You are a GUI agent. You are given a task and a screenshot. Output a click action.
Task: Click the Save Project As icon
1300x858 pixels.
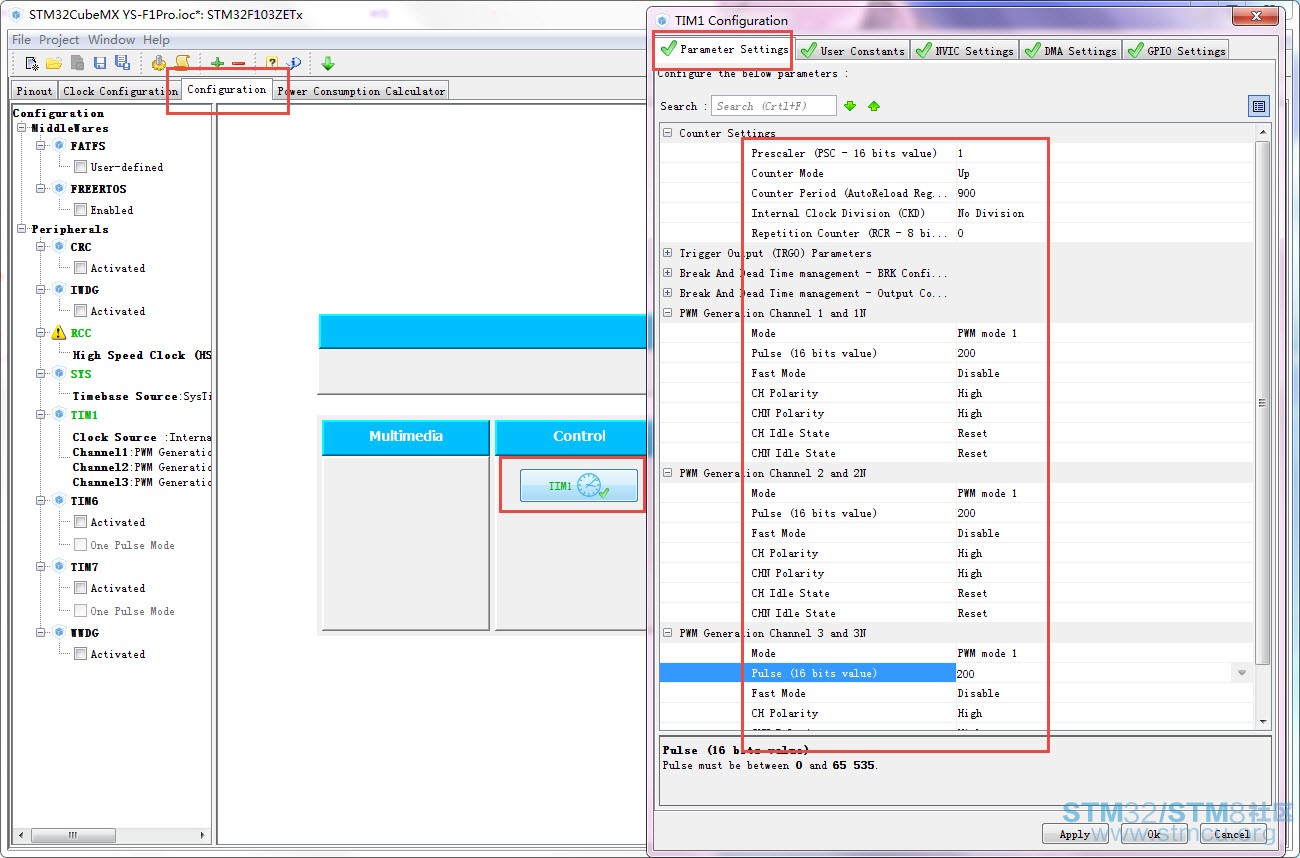tap(122, 63)
